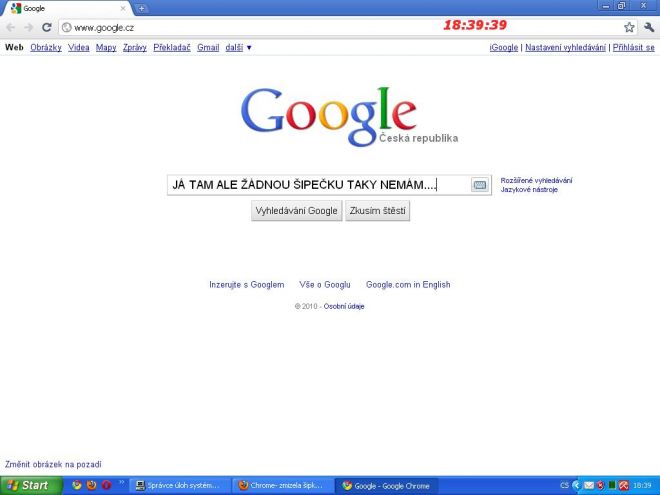Open the Mapy link

click(x=106, y=48)
